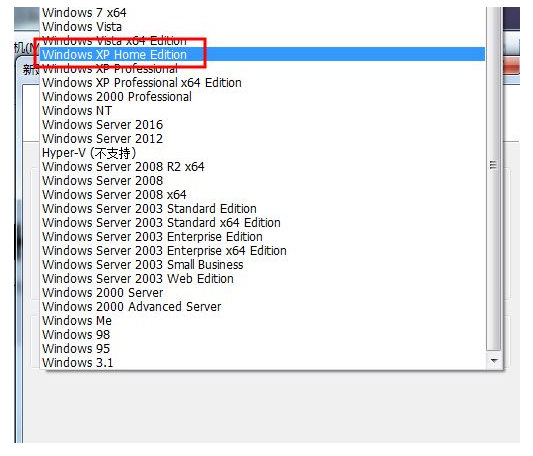Select Windows Me option
Screen dimensions: 533x456
tap(262, 320)
